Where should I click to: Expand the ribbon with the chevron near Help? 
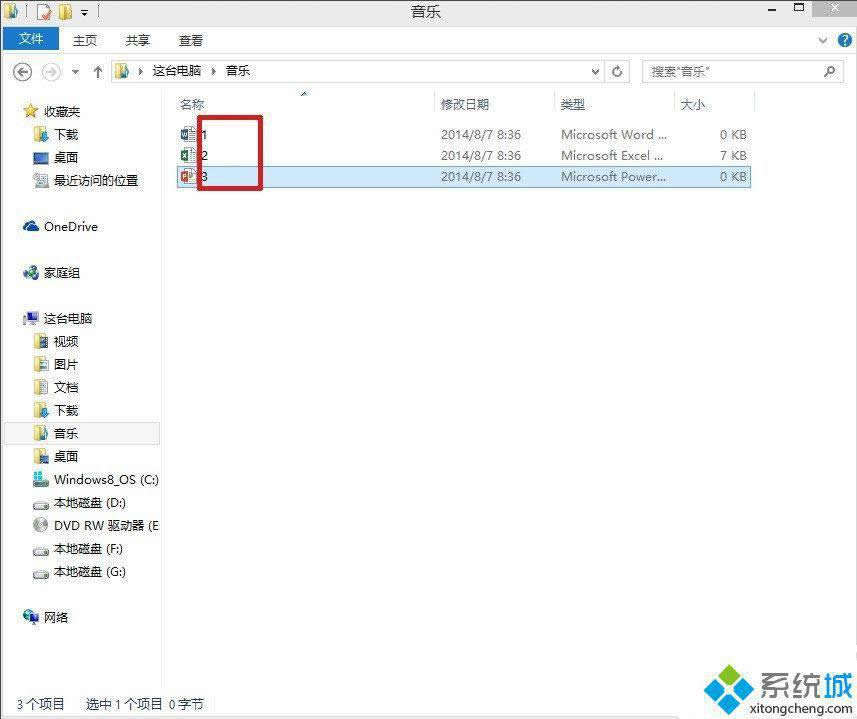click(x=822, y=40)
